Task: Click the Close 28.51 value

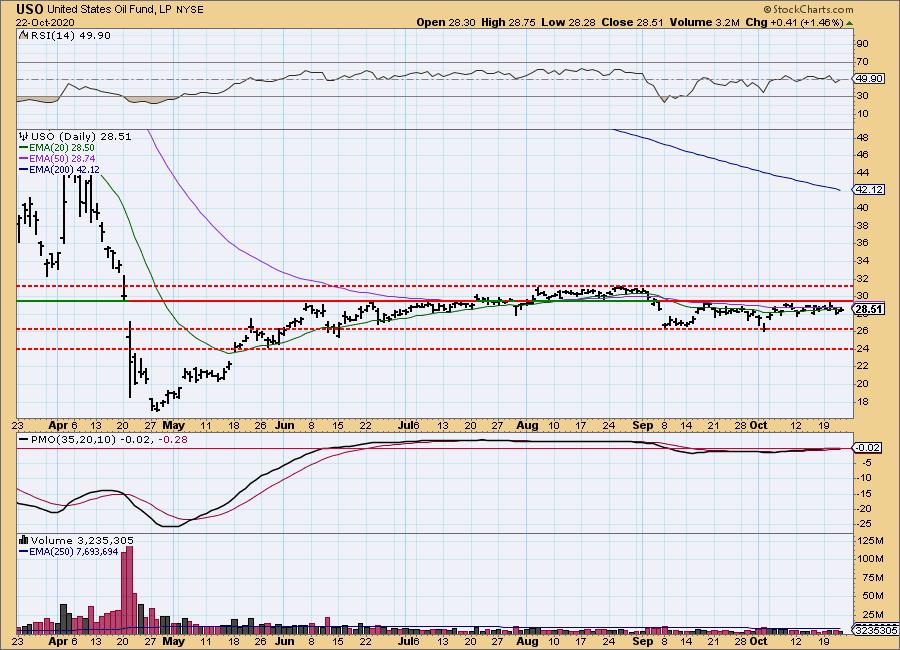Action: (x=633, y=22)
